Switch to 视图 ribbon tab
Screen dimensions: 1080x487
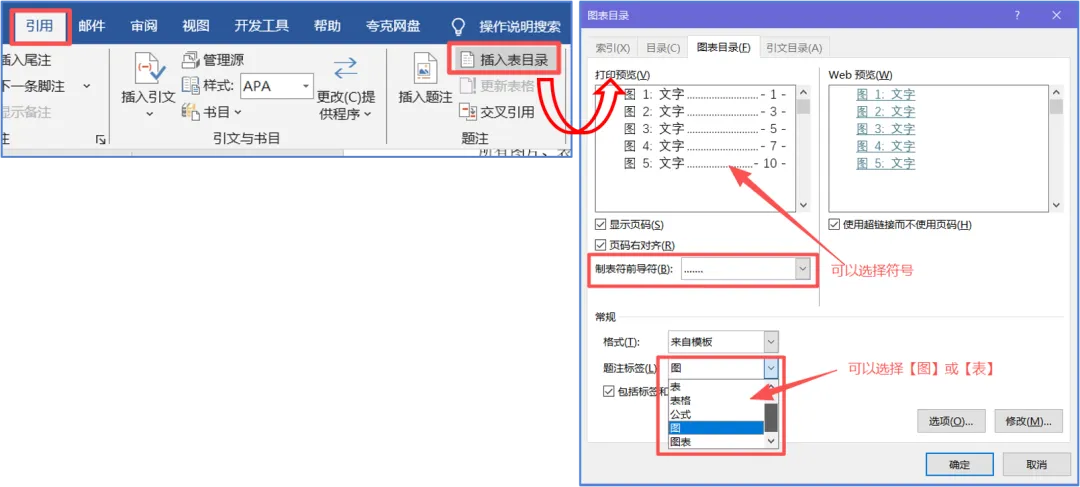(x=196, y=26)
